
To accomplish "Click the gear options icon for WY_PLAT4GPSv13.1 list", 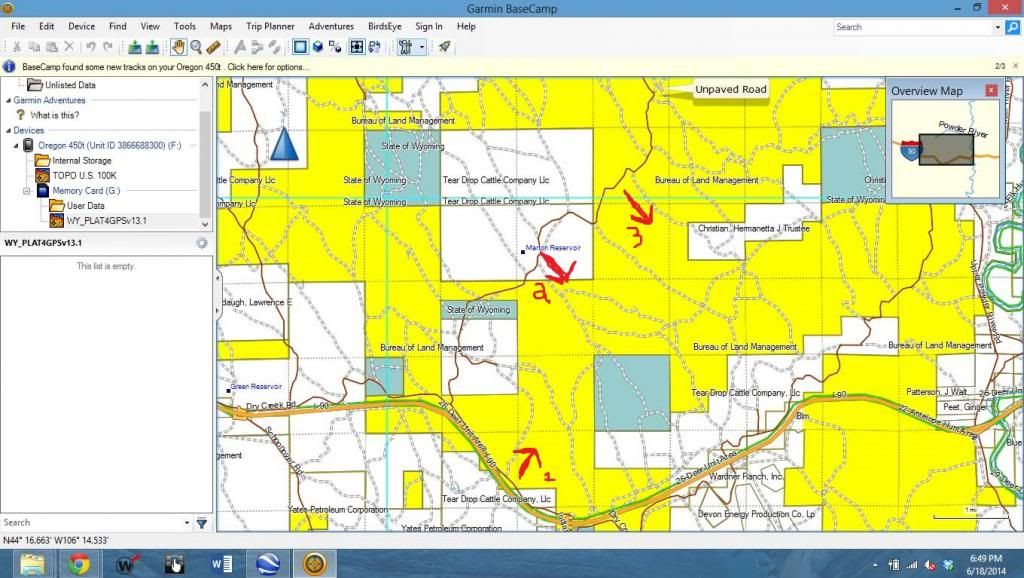I will [202, 243].
